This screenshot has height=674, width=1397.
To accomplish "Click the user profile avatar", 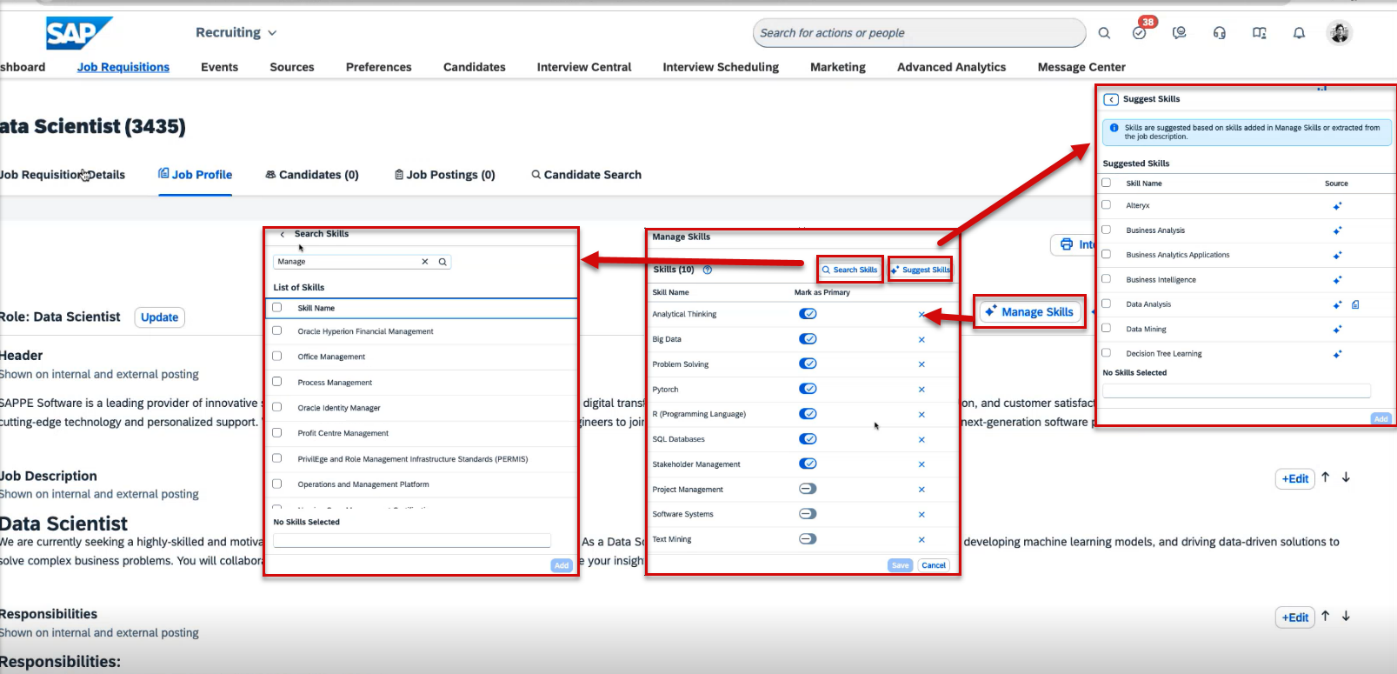I will click(1339, 33).
